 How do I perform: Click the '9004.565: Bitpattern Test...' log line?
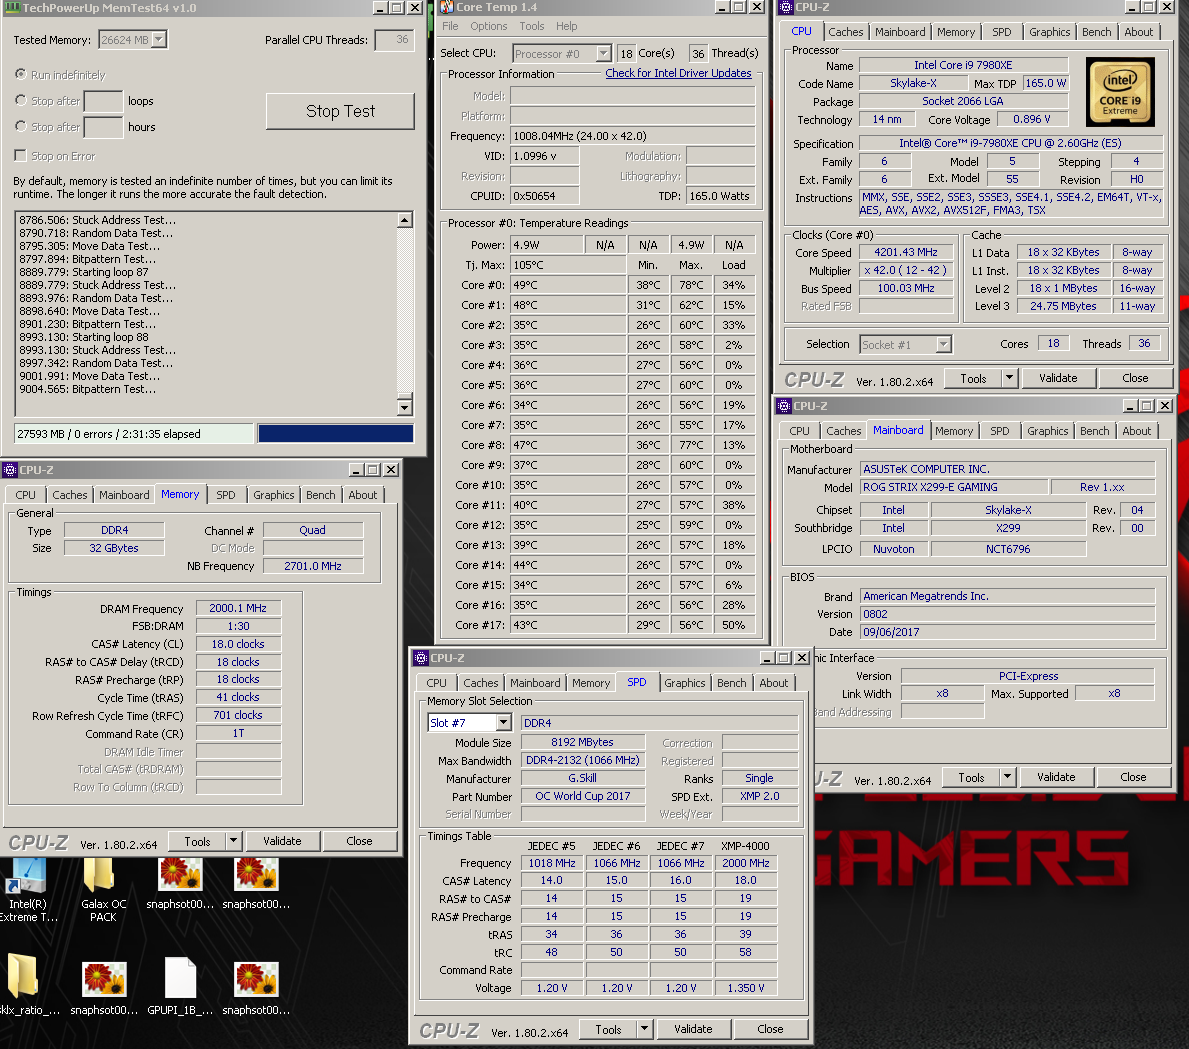(88, 389)
